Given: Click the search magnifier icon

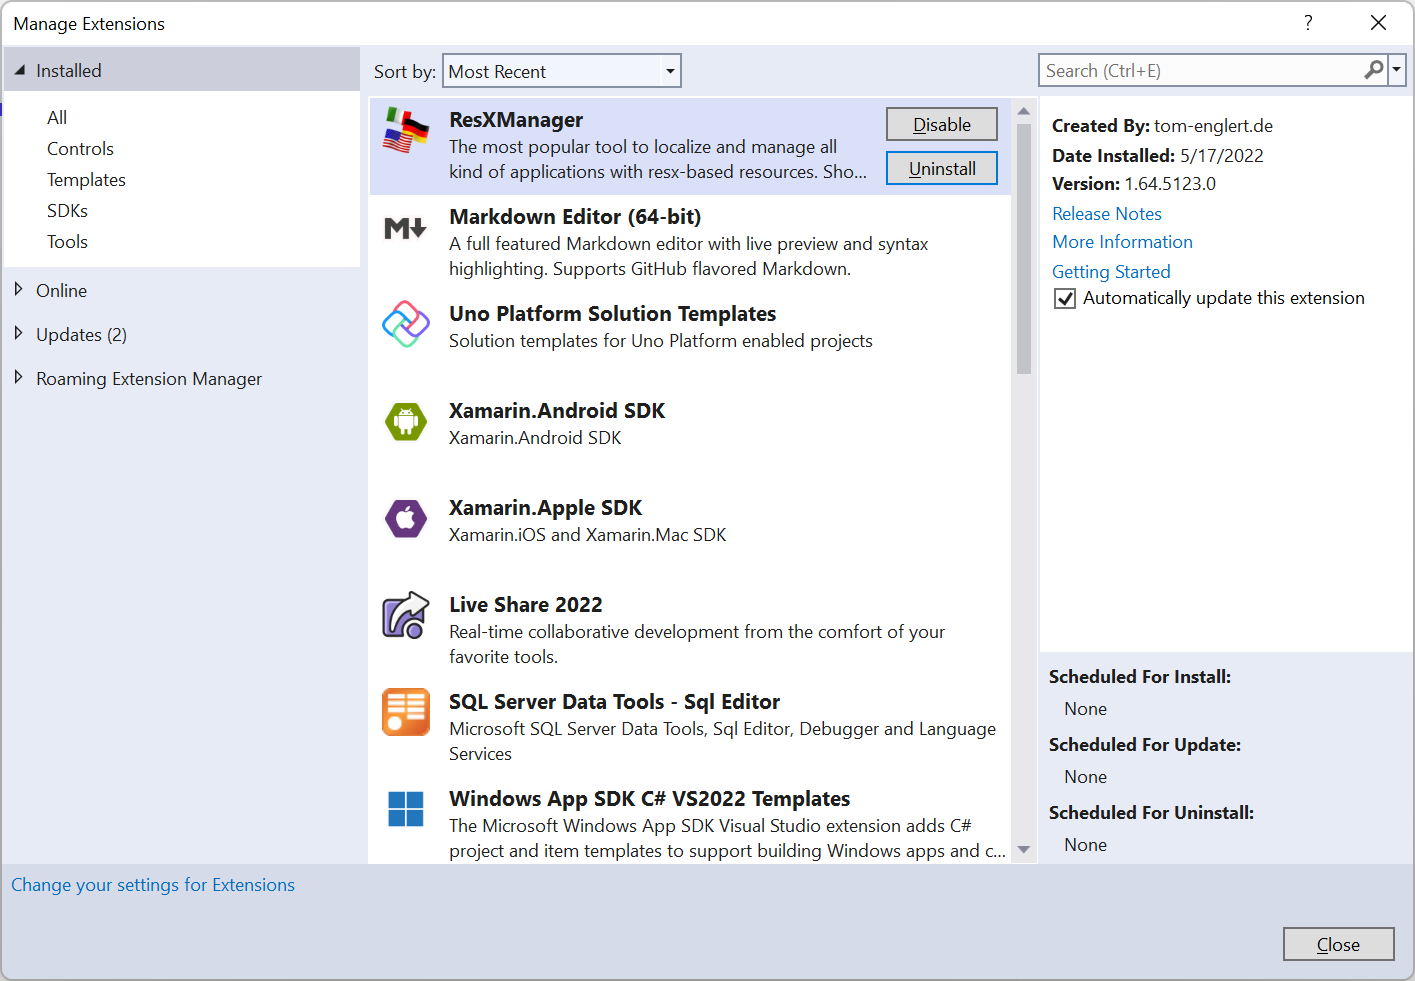Looking at the screenshot, I should (1374, 70).
